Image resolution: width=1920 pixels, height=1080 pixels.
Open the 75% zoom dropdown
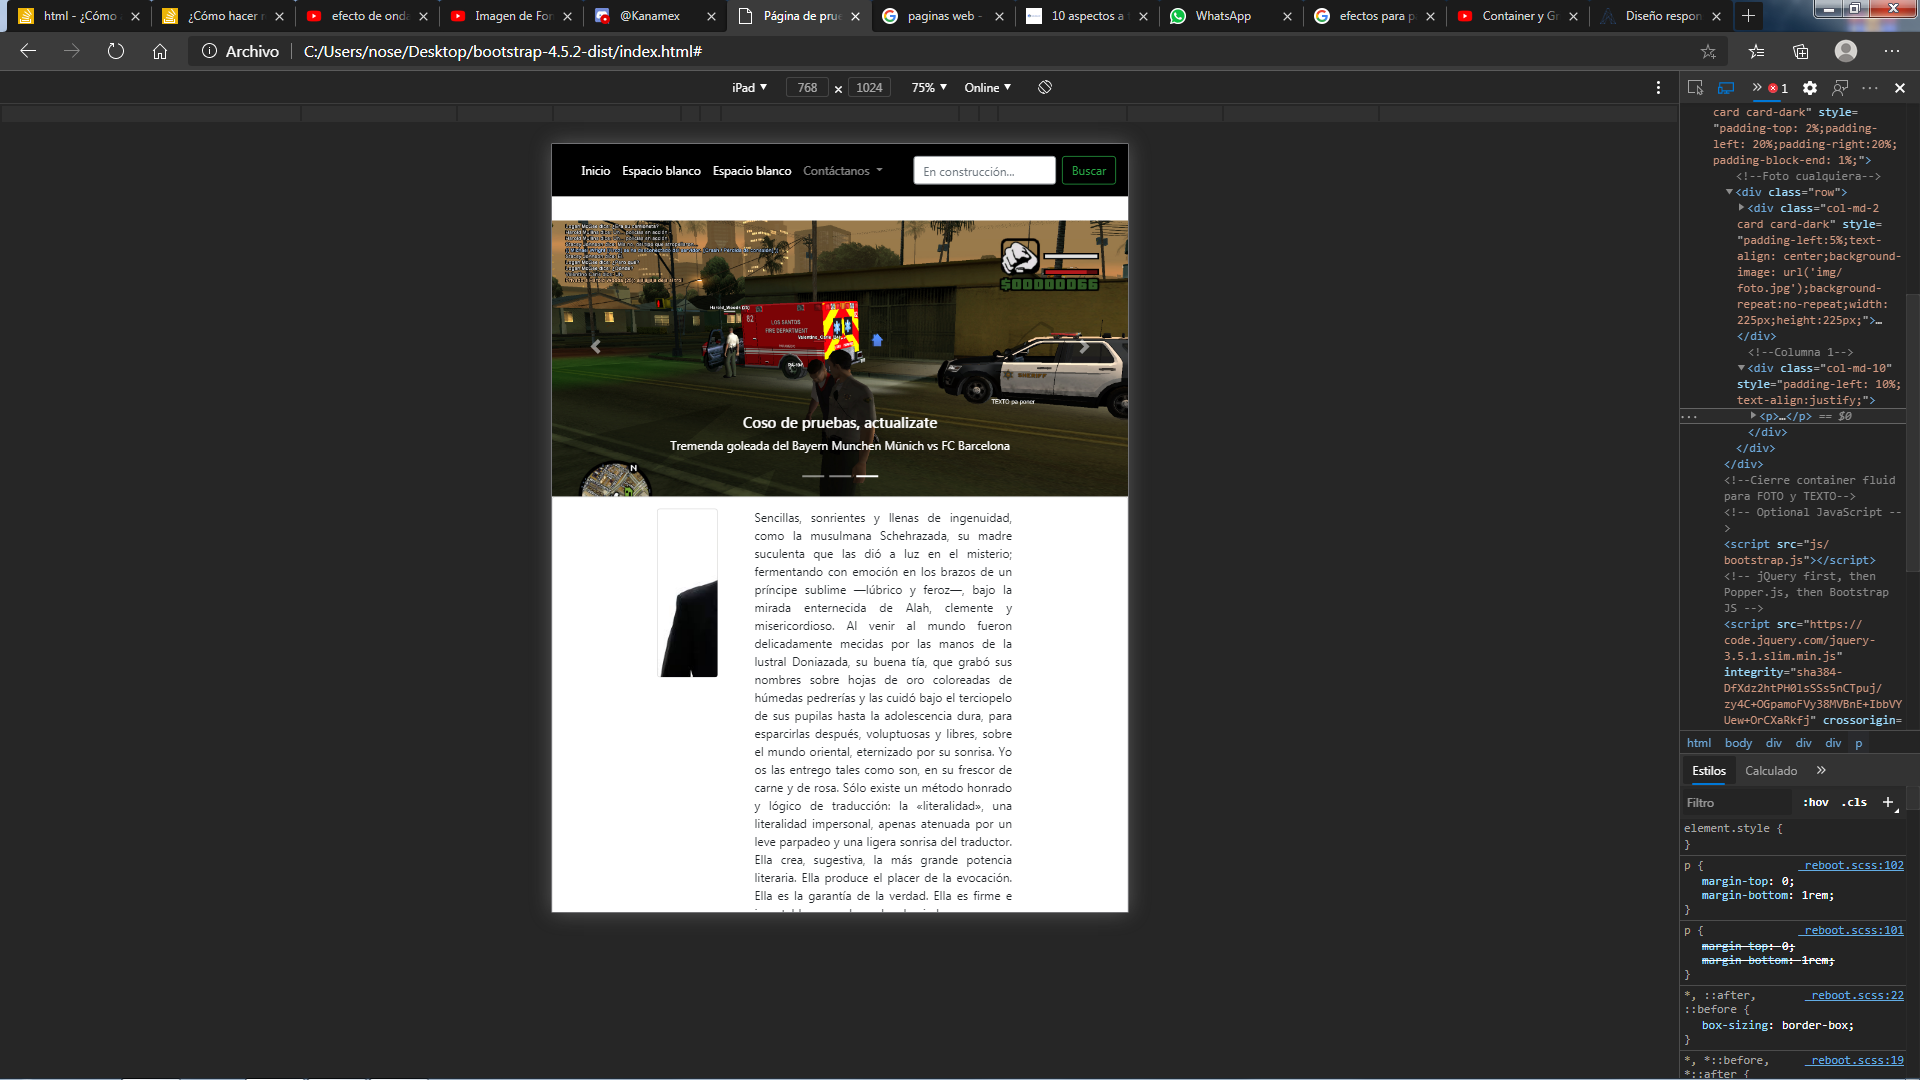click(929, 88)
